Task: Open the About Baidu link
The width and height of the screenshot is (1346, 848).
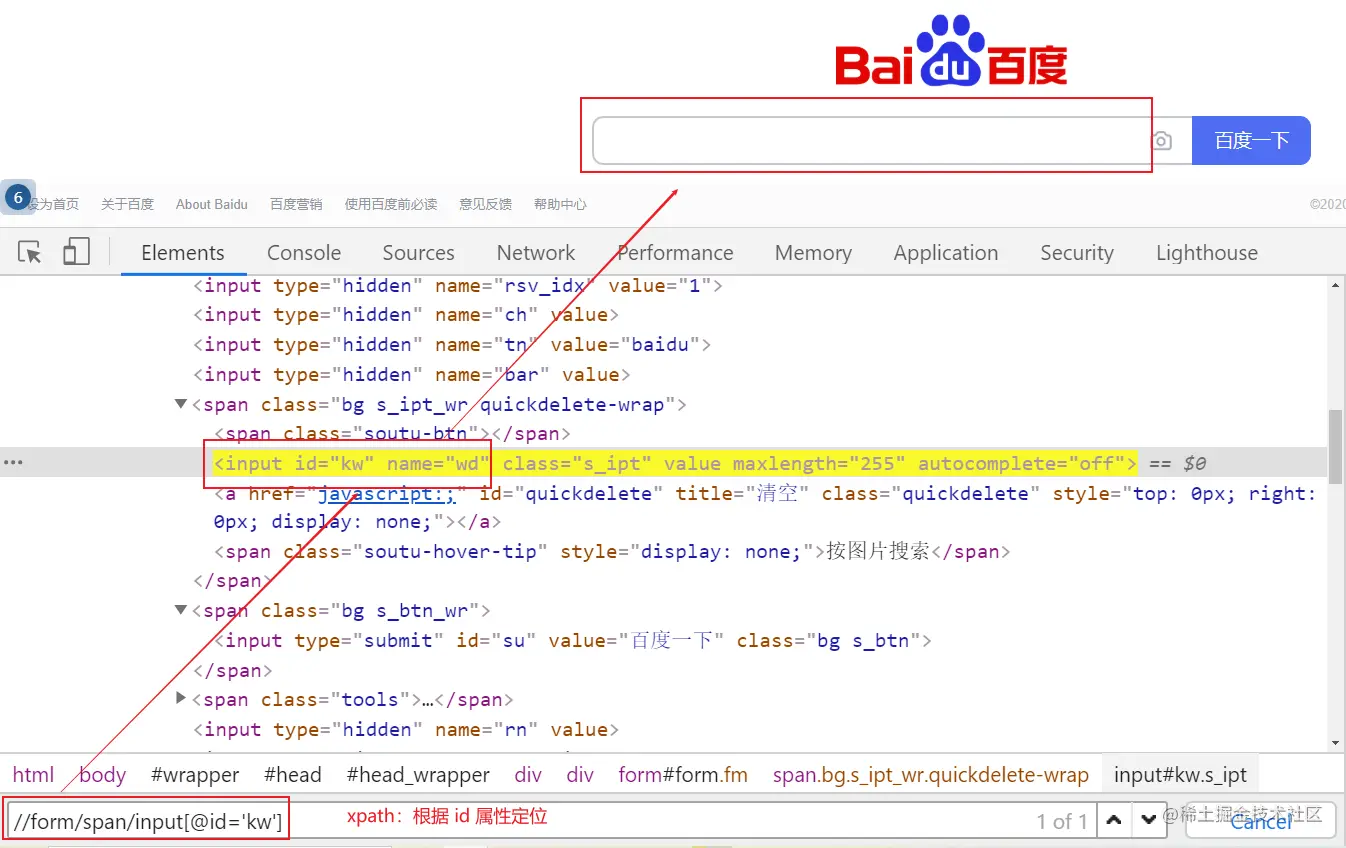Action: 211,204
